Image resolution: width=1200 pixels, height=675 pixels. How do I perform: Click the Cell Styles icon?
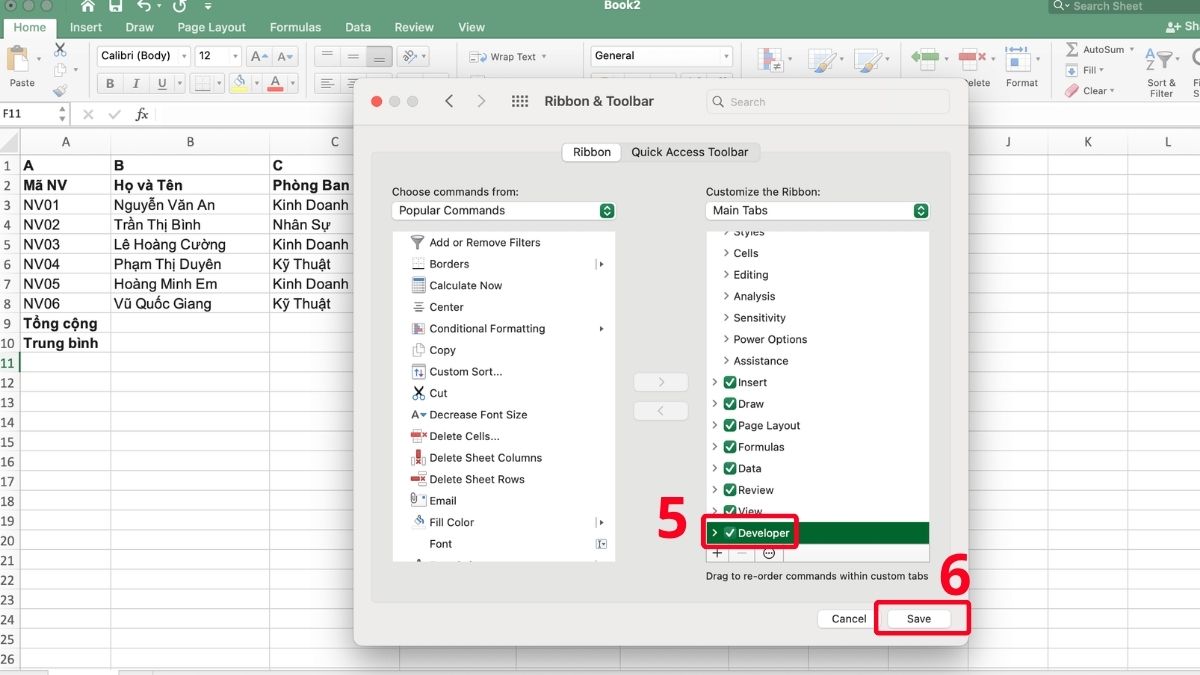(x=870, y=61)
